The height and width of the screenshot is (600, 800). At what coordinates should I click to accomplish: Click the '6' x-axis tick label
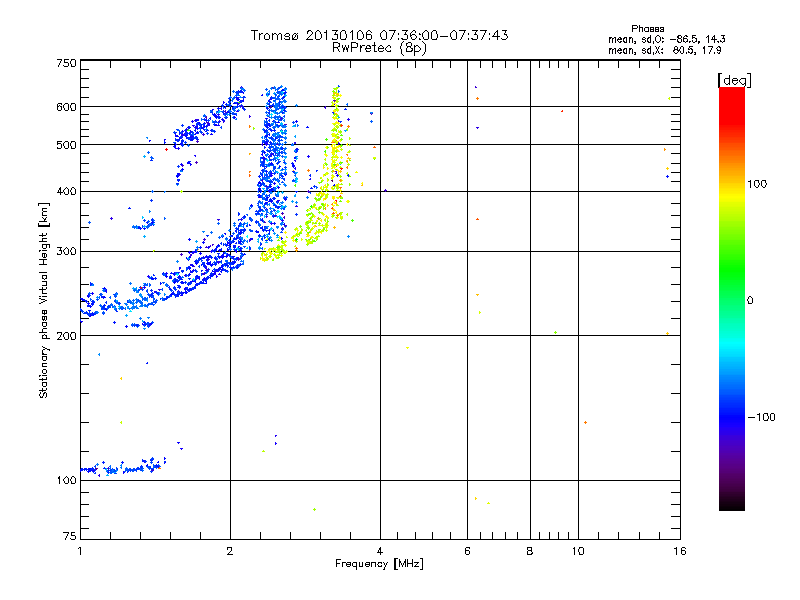coord(467,551)
